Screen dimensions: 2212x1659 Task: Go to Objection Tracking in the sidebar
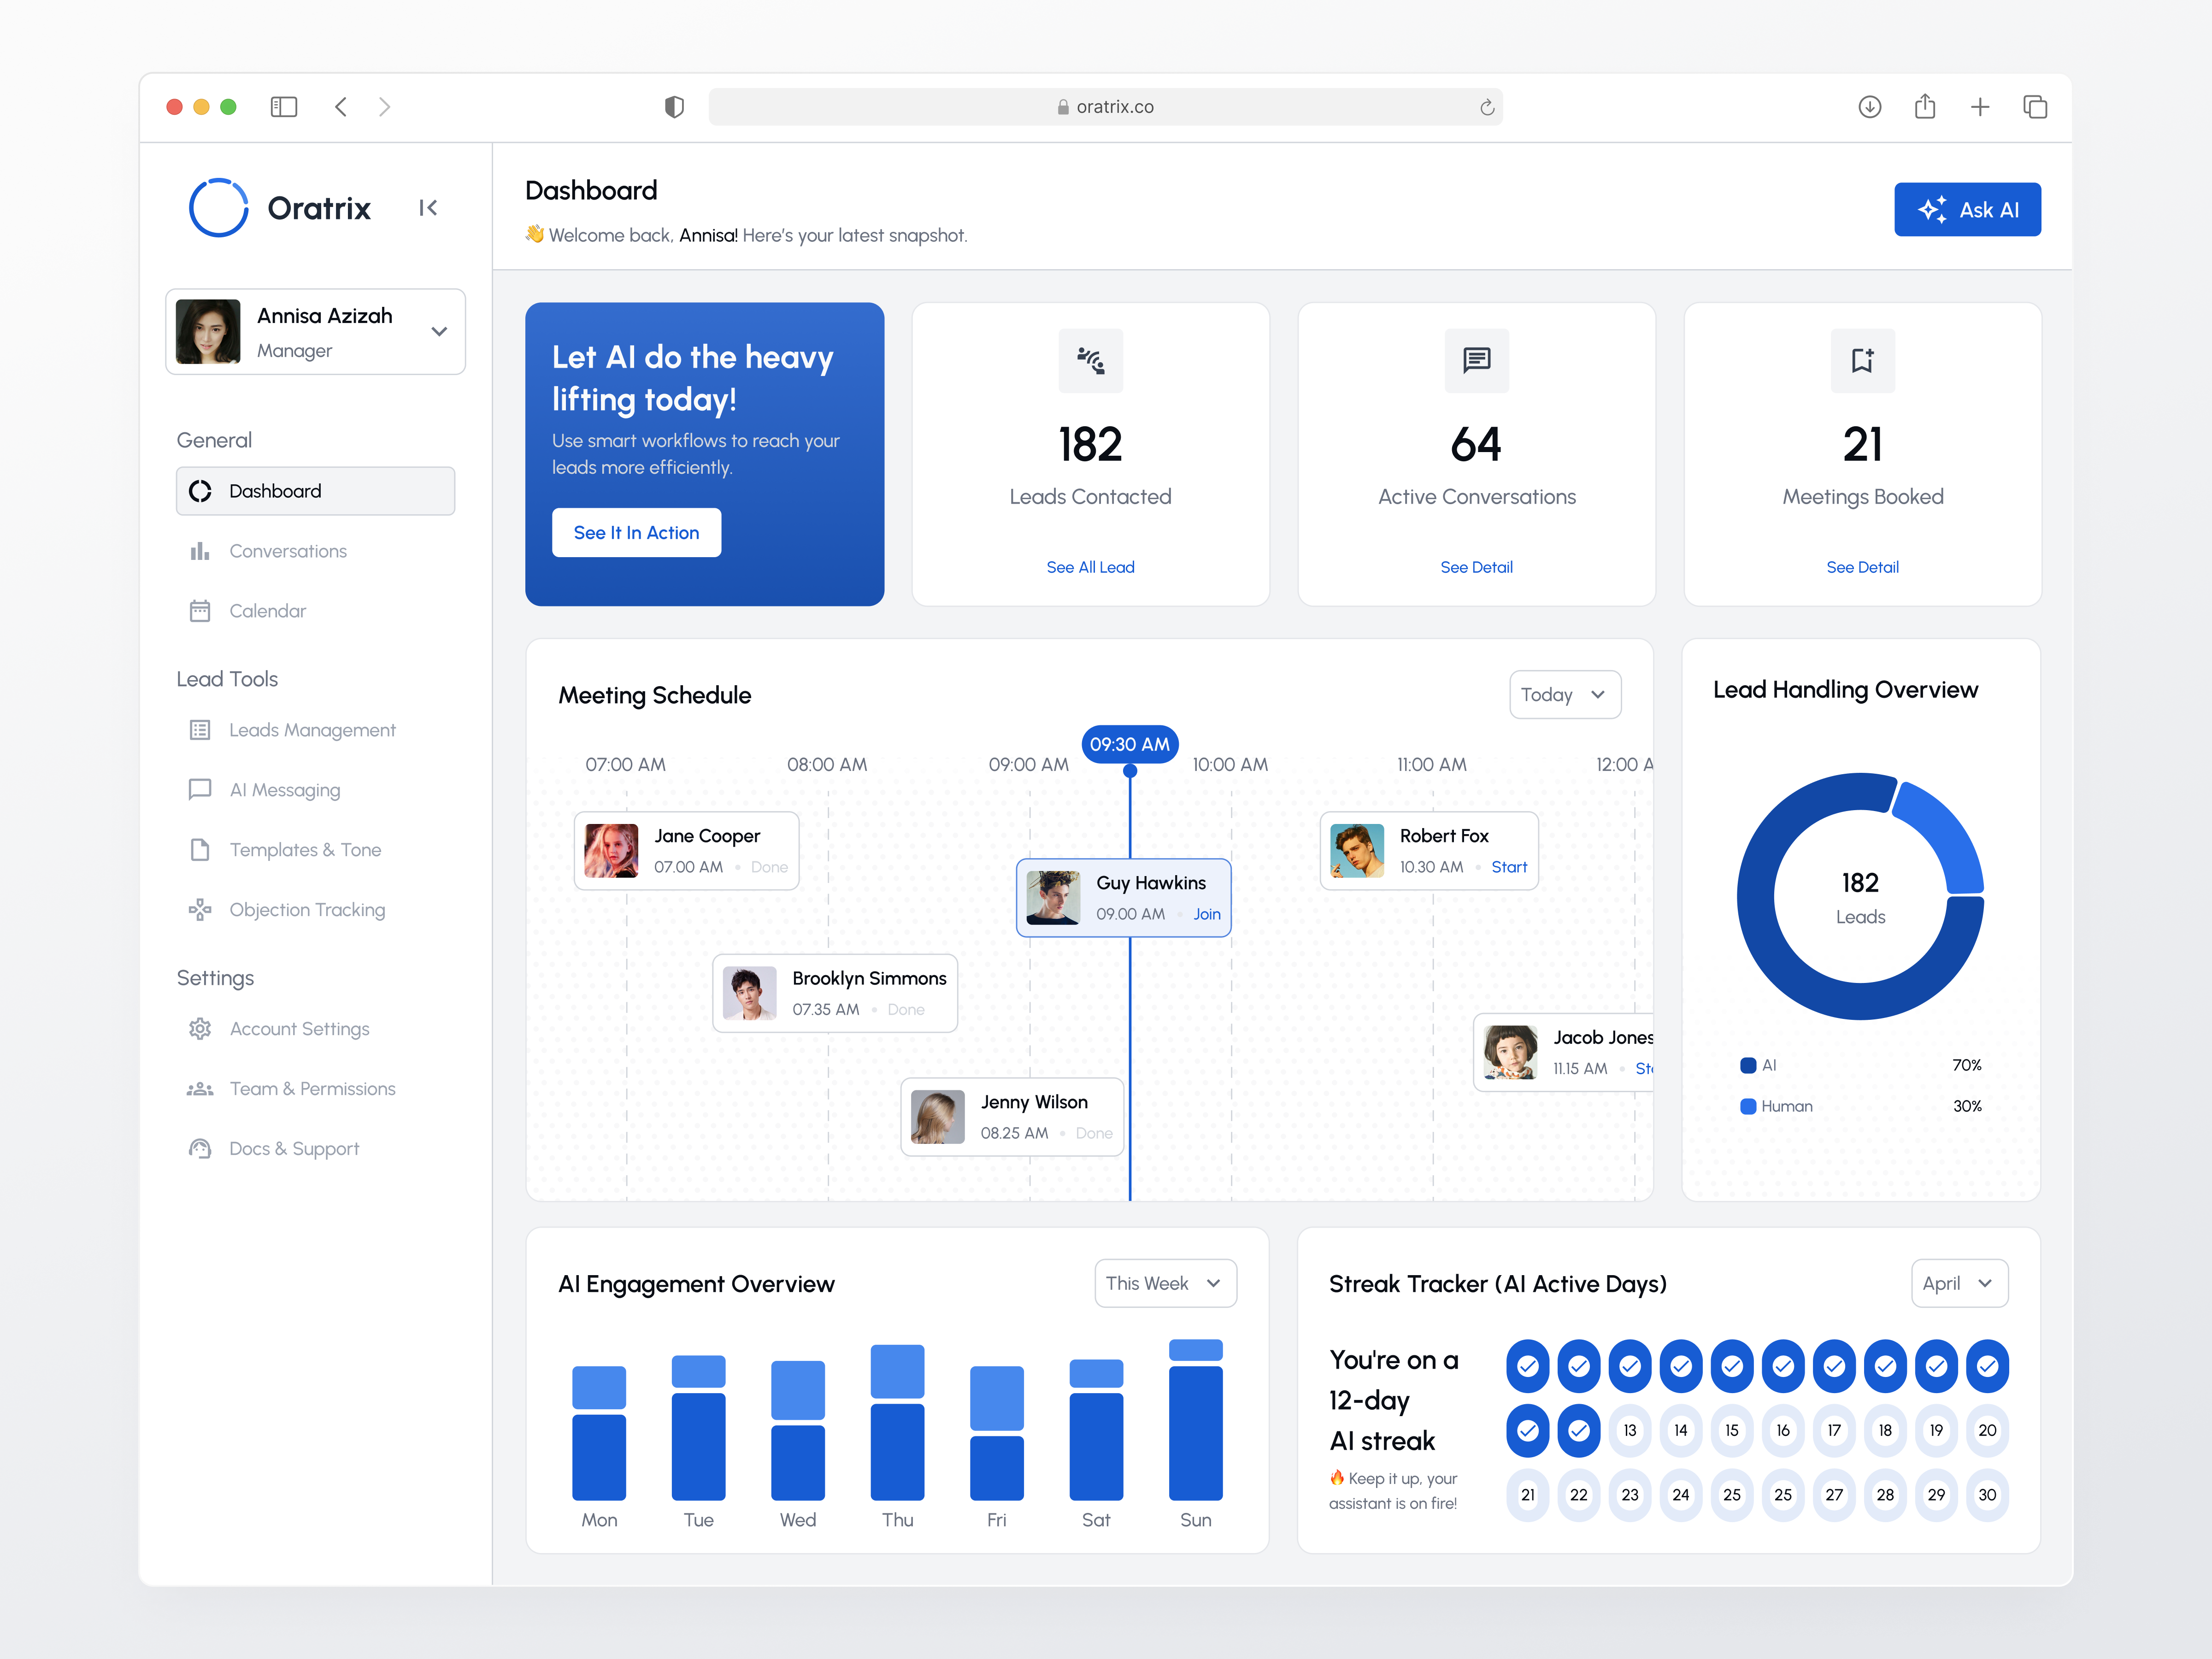[307, 910]
